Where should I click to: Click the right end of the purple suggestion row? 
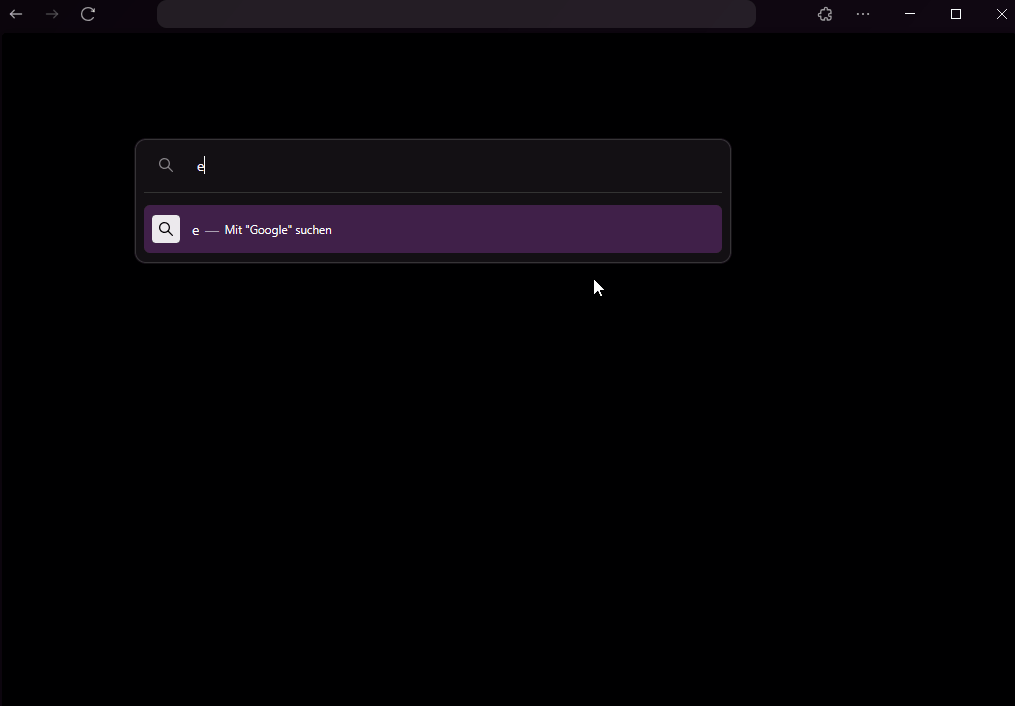[x=690, y=229]
